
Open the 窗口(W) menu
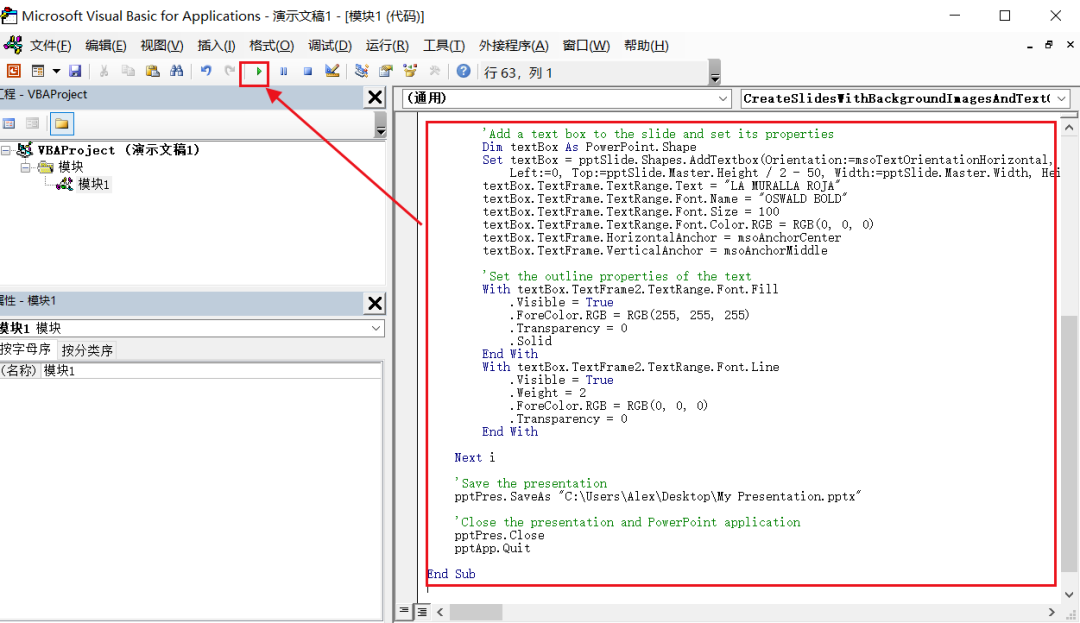(x=585, y=45)
